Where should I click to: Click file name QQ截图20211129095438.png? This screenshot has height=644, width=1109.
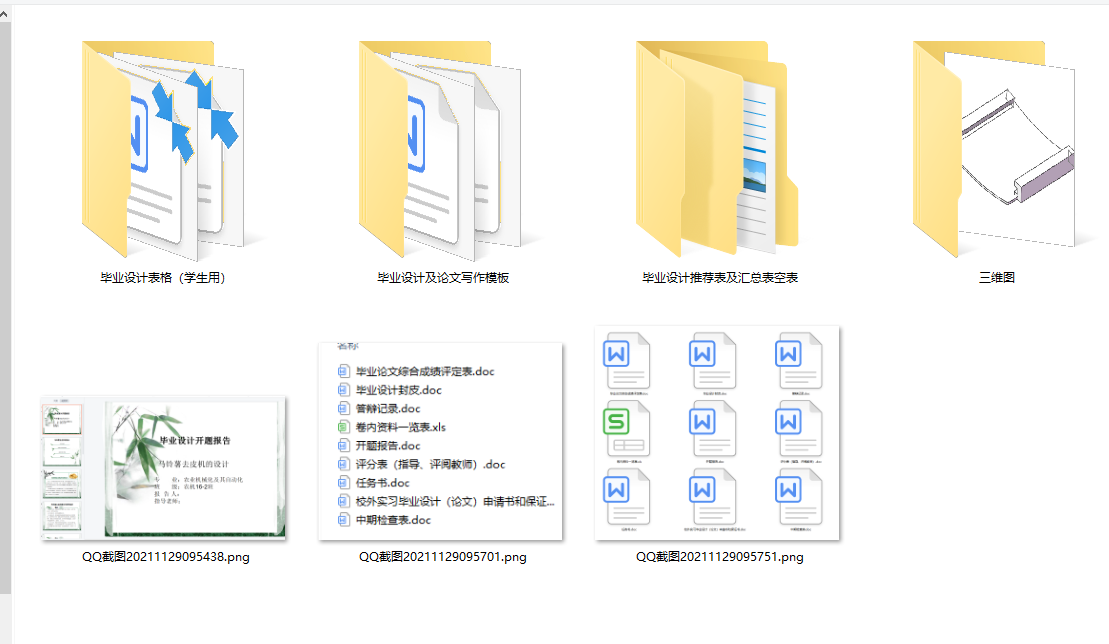pos(166,557)
